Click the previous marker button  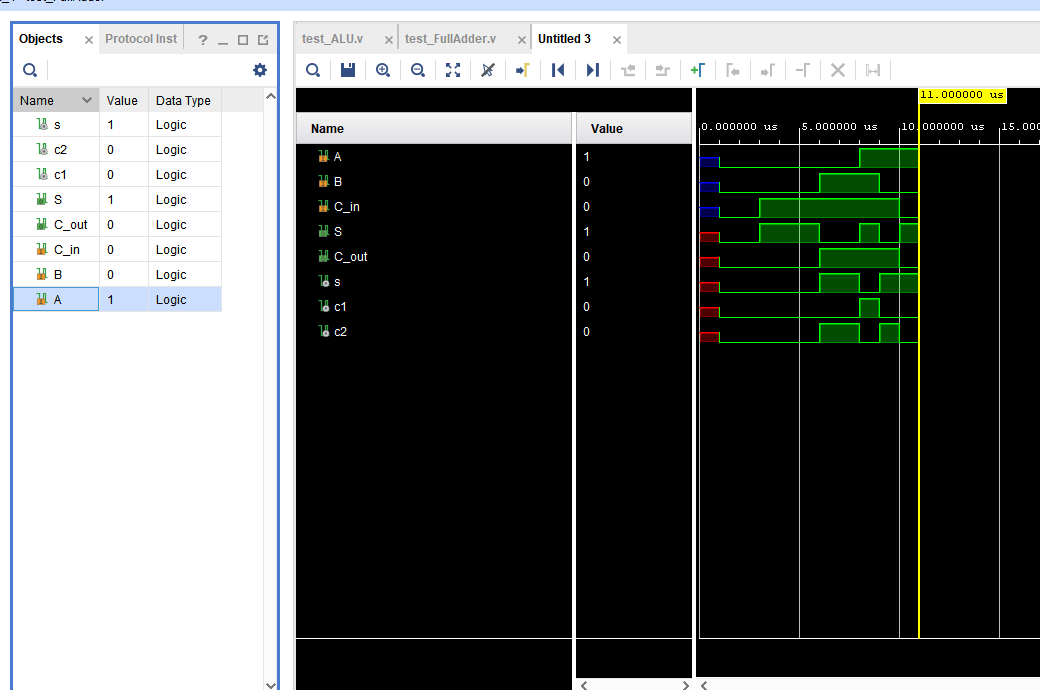tap(733, 70)
